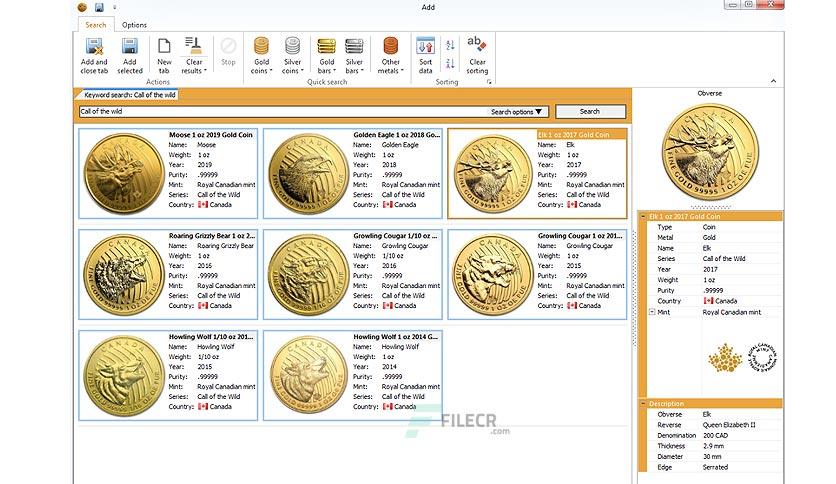Click the Denomination value 200 CAD
The image size is (836, 484).
(x=716, y=435)
